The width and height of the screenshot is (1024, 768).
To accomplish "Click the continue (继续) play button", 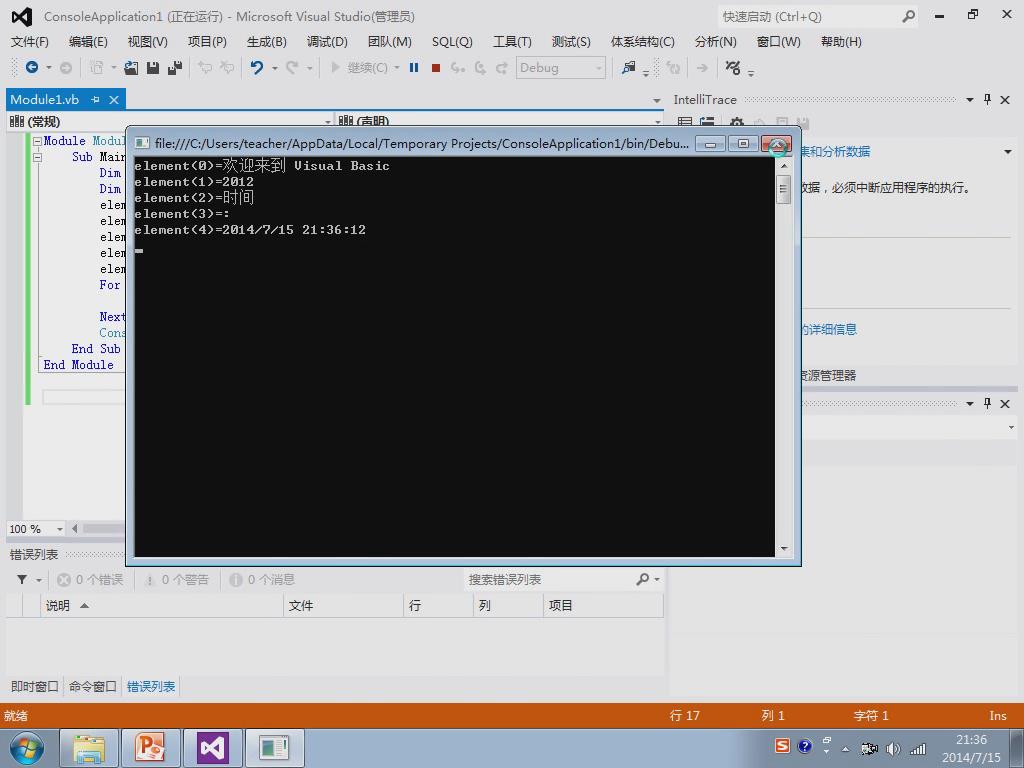I will (359, 67).
